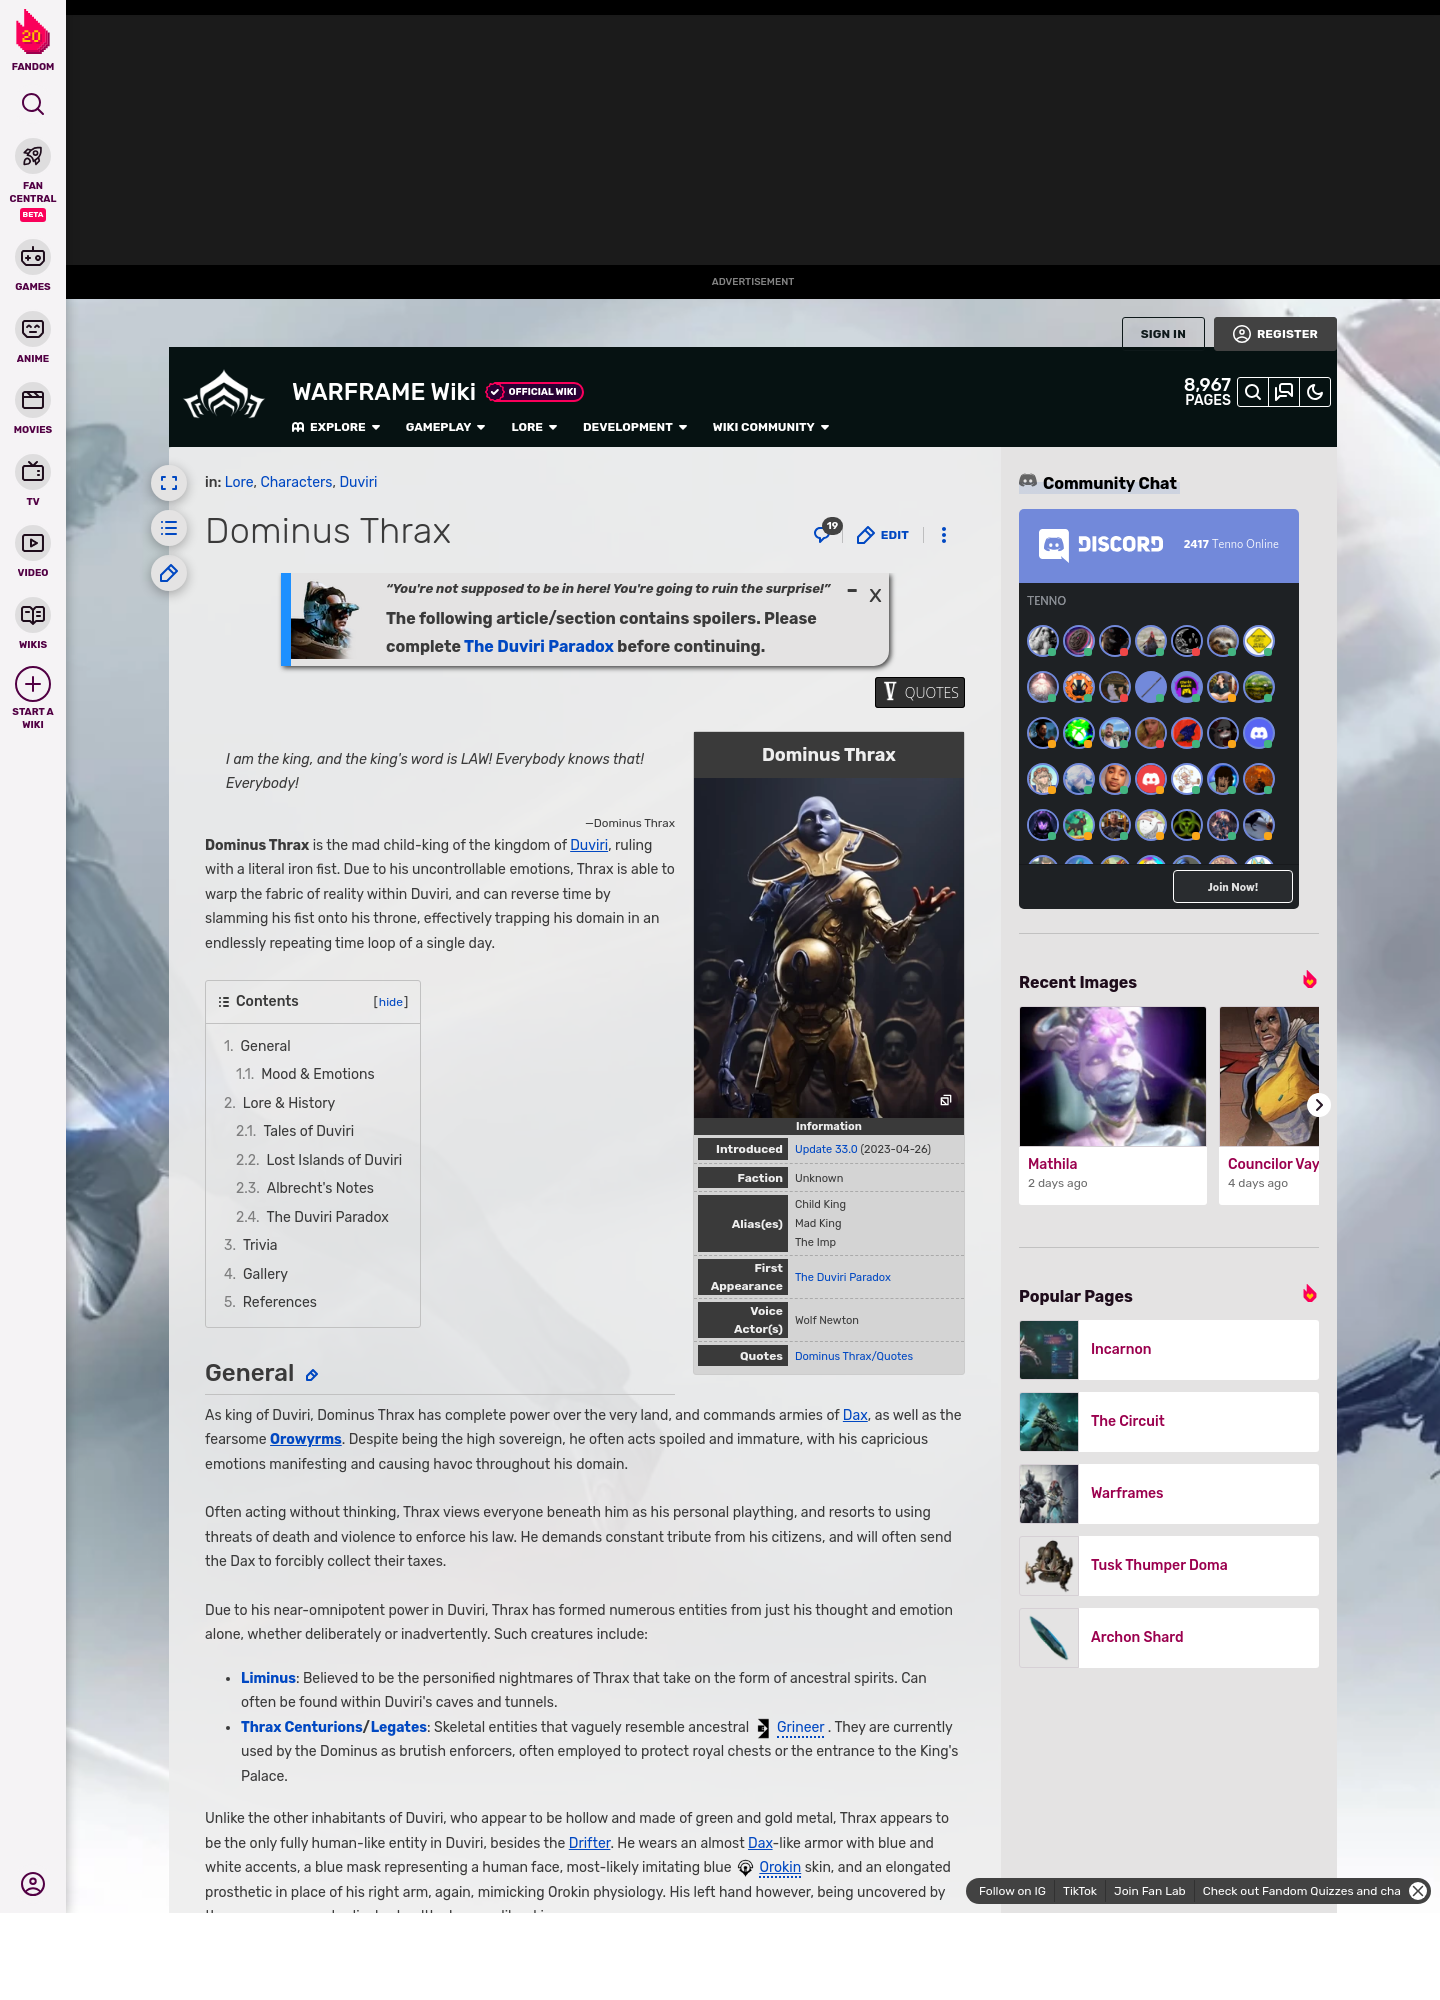Open the Video sidebar icon

pos(33,543)
